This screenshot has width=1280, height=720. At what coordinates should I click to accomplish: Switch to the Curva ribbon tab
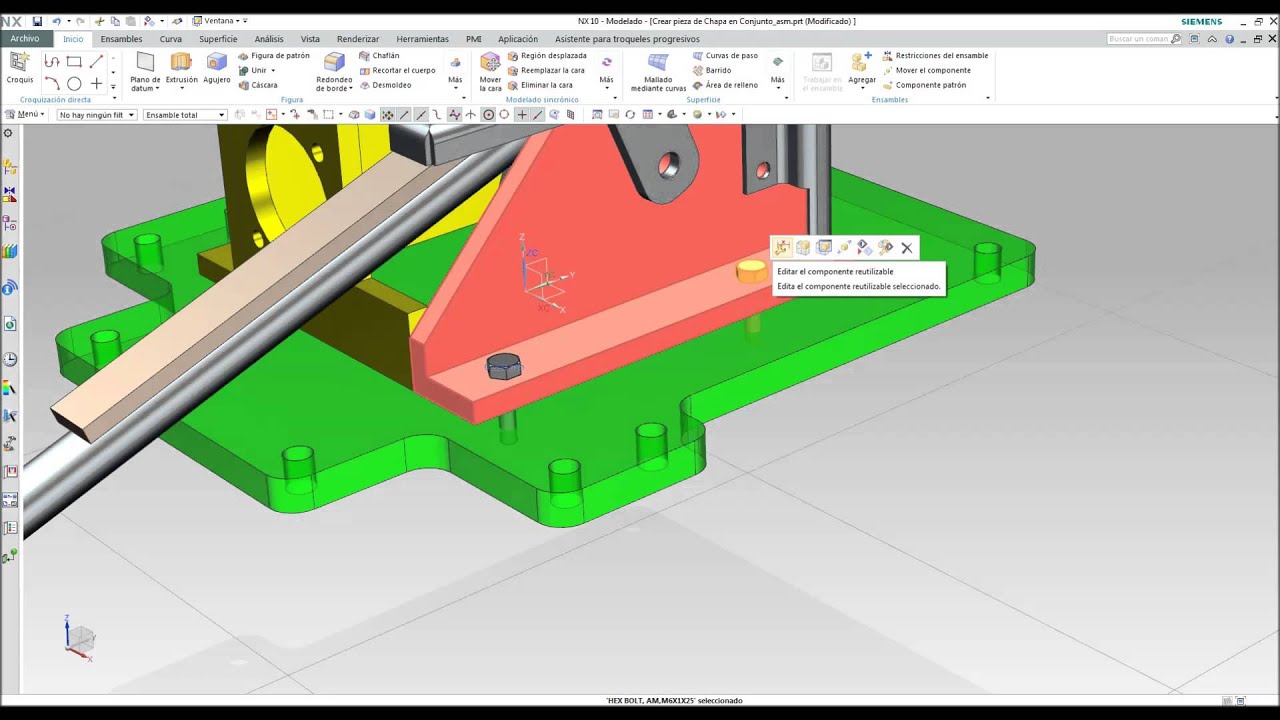pos(171,39)
